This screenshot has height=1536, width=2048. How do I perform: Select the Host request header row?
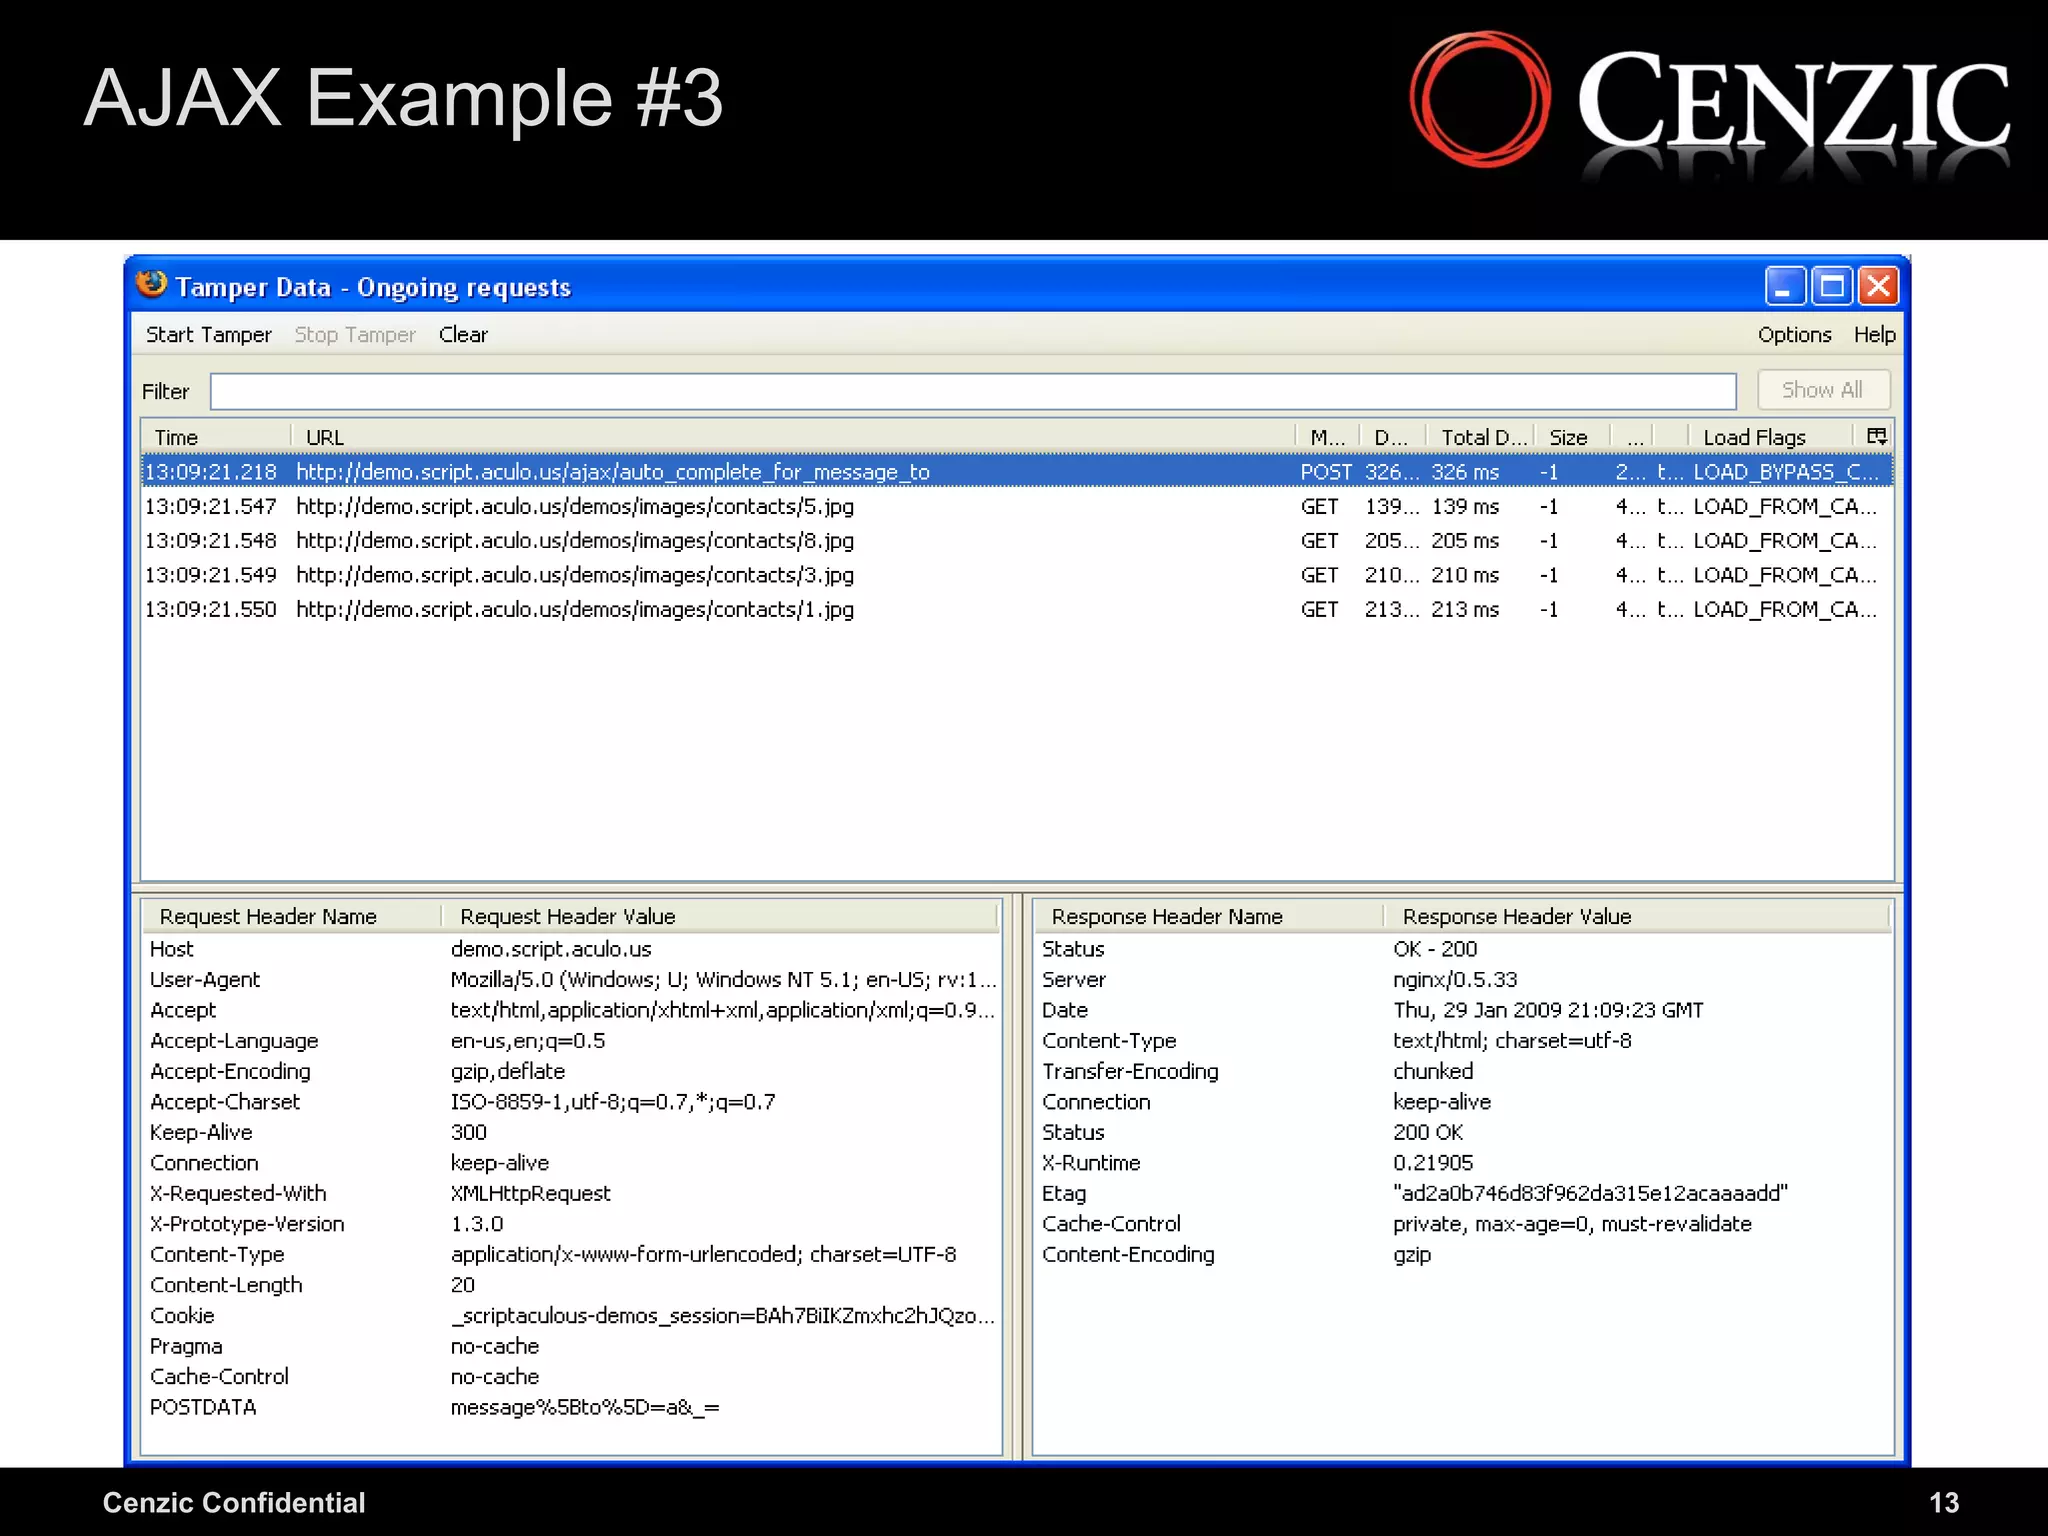(571, 949)
